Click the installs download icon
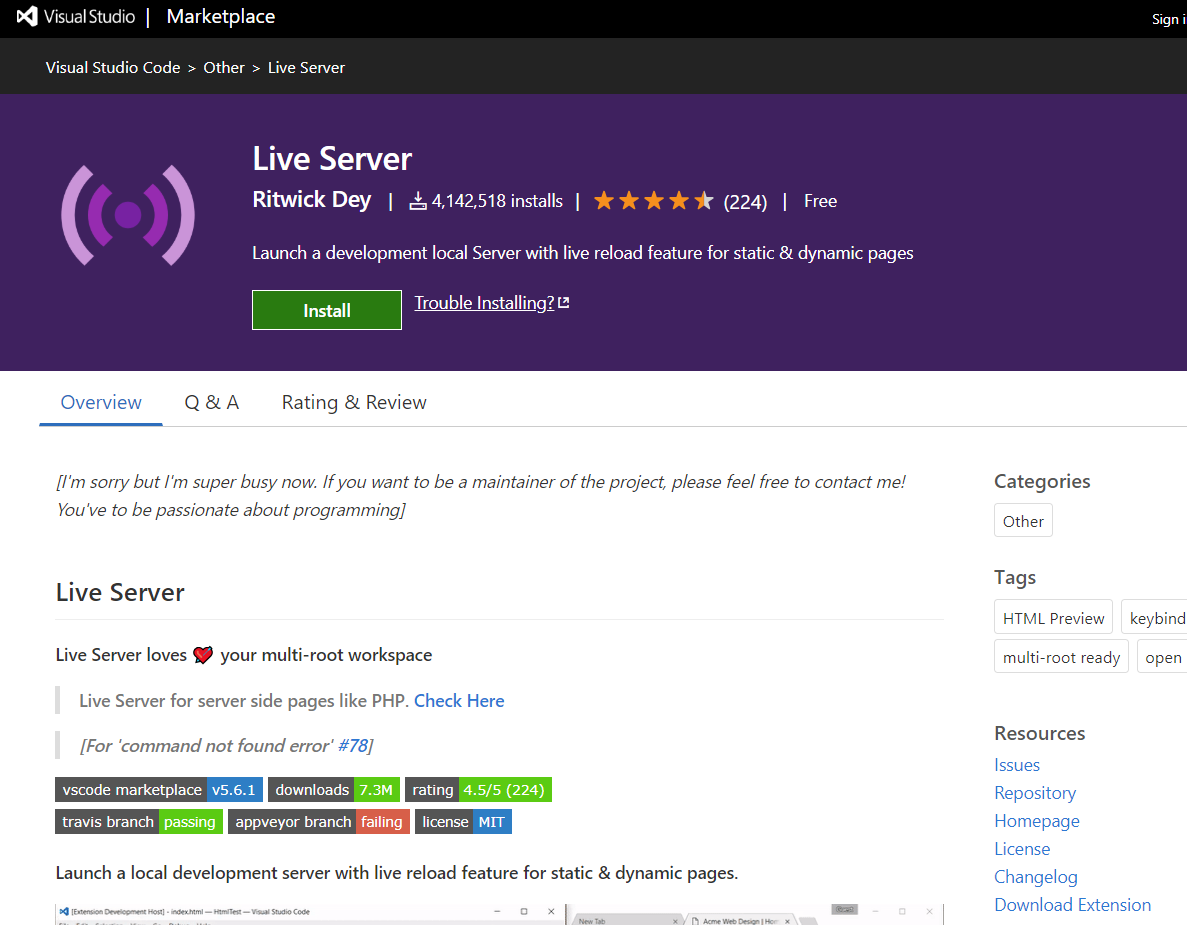Viewport: 1187px width, 925px height. click(x=418, y=201)
